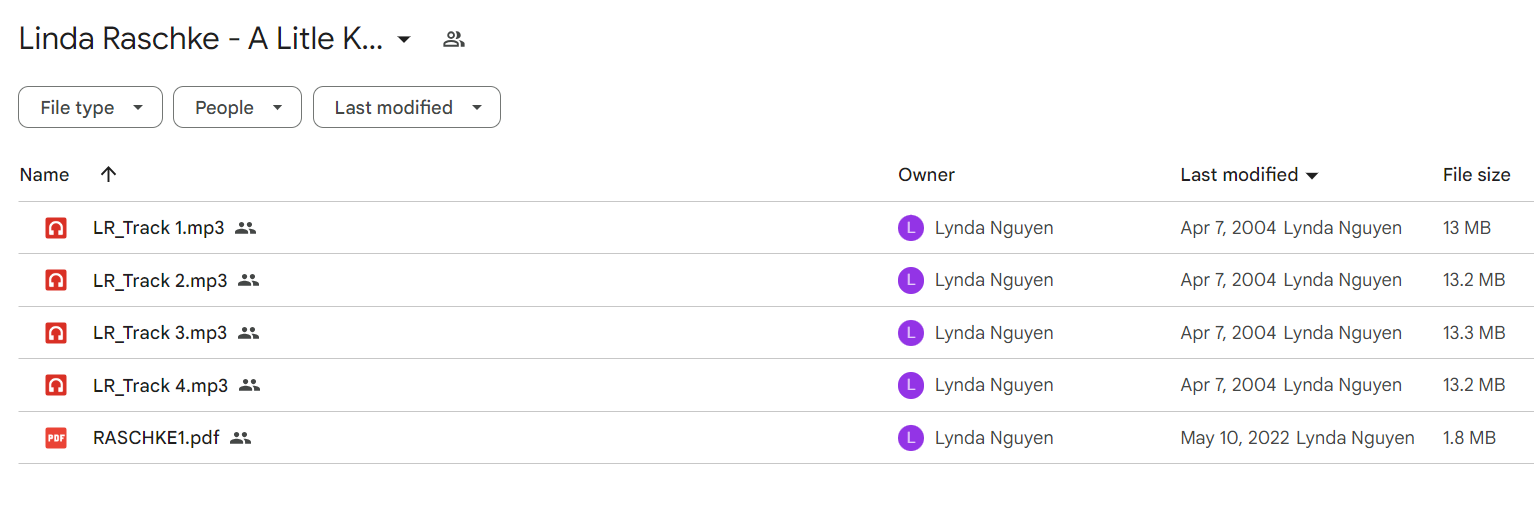Toggle sort direction arrow beside Last modified
1534x520 pixels.
coord(1312,175)
